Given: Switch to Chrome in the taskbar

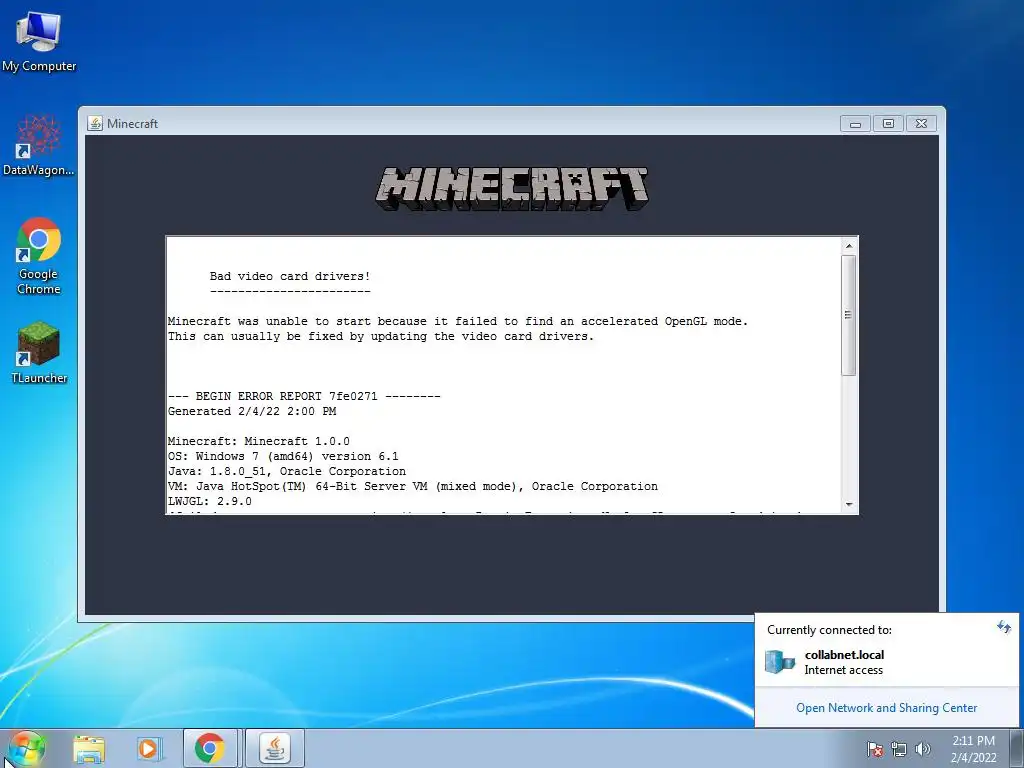Looking at the screenshot, I should 210,748.
